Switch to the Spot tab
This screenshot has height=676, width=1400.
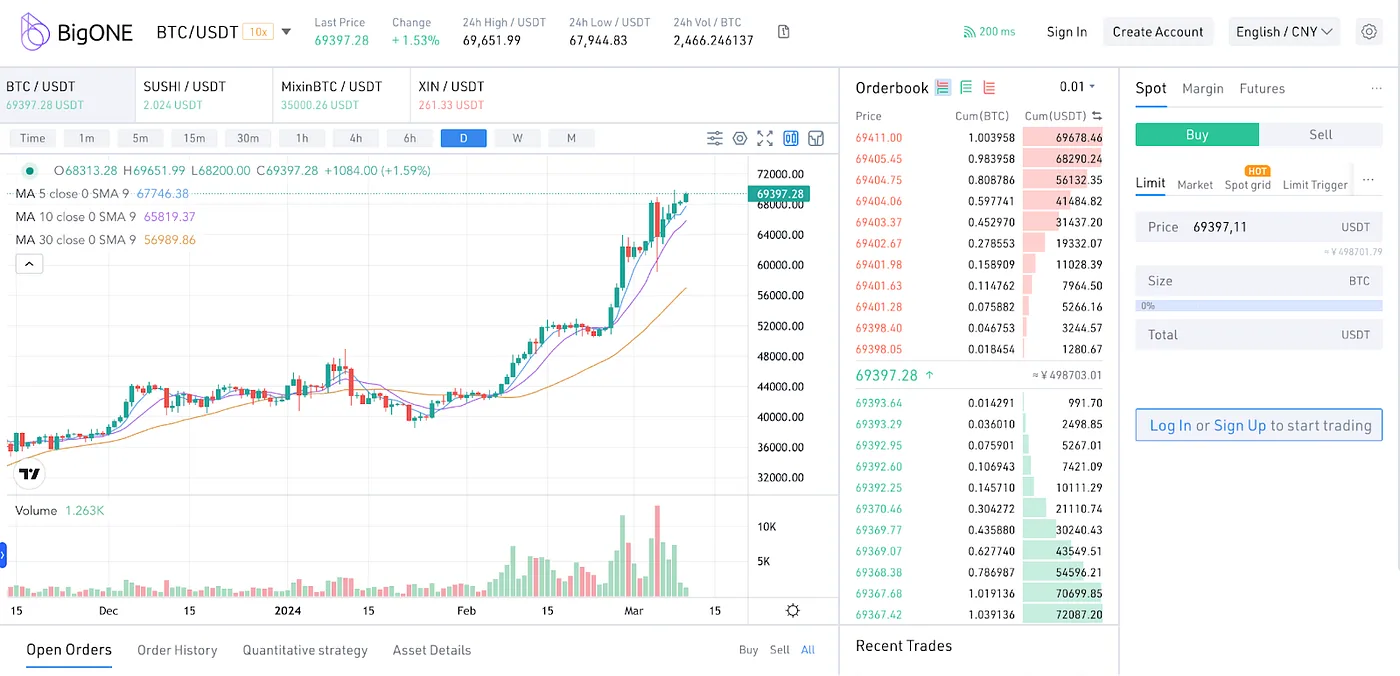[x=1151, y=88]
